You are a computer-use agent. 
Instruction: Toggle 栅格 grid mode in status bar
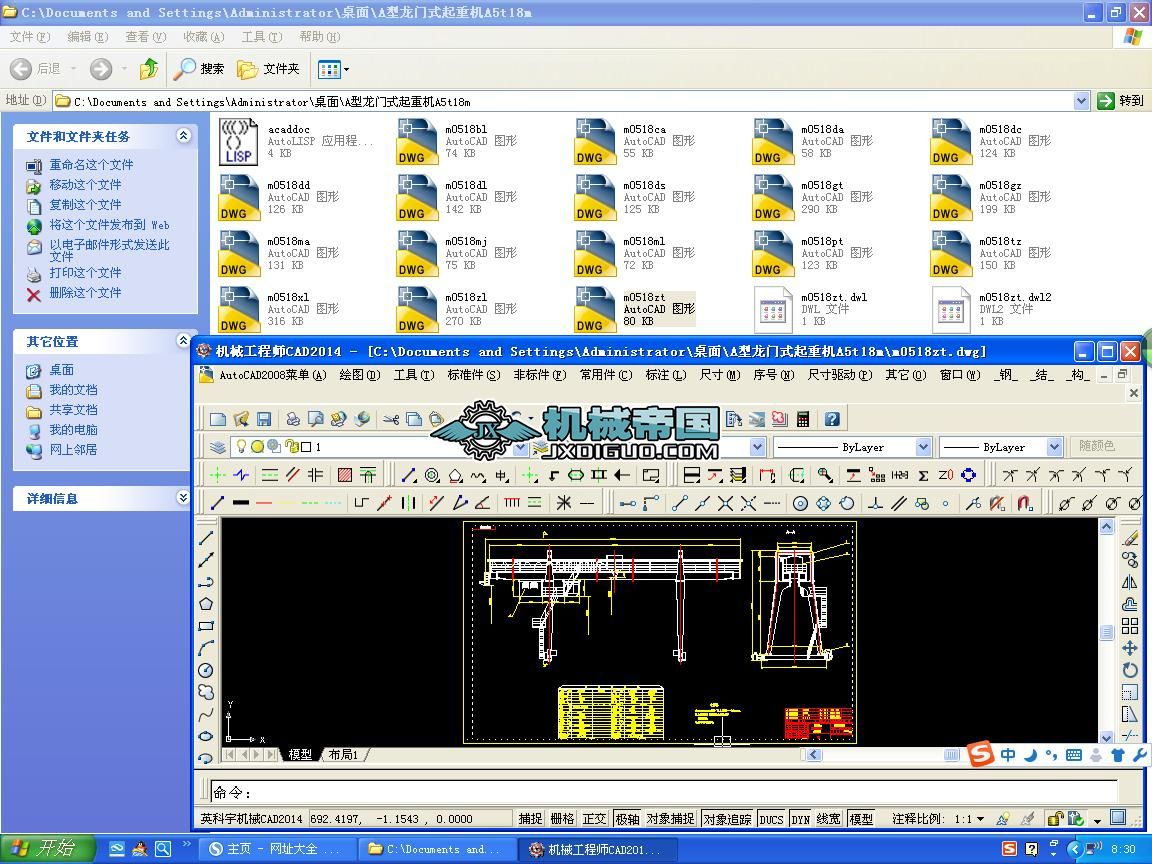pyautogui.click(x=562, y=818)
